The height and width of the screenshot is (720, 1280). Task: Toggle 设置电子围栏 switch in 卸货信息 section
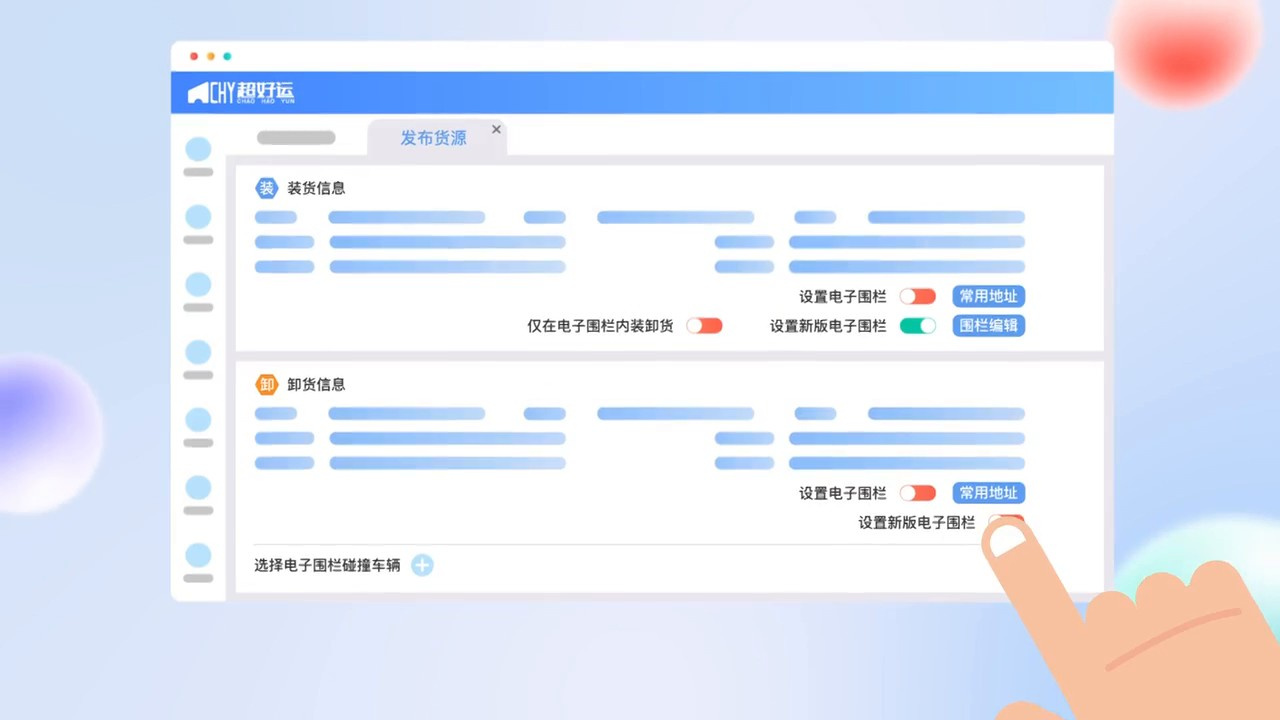point(917,493)
